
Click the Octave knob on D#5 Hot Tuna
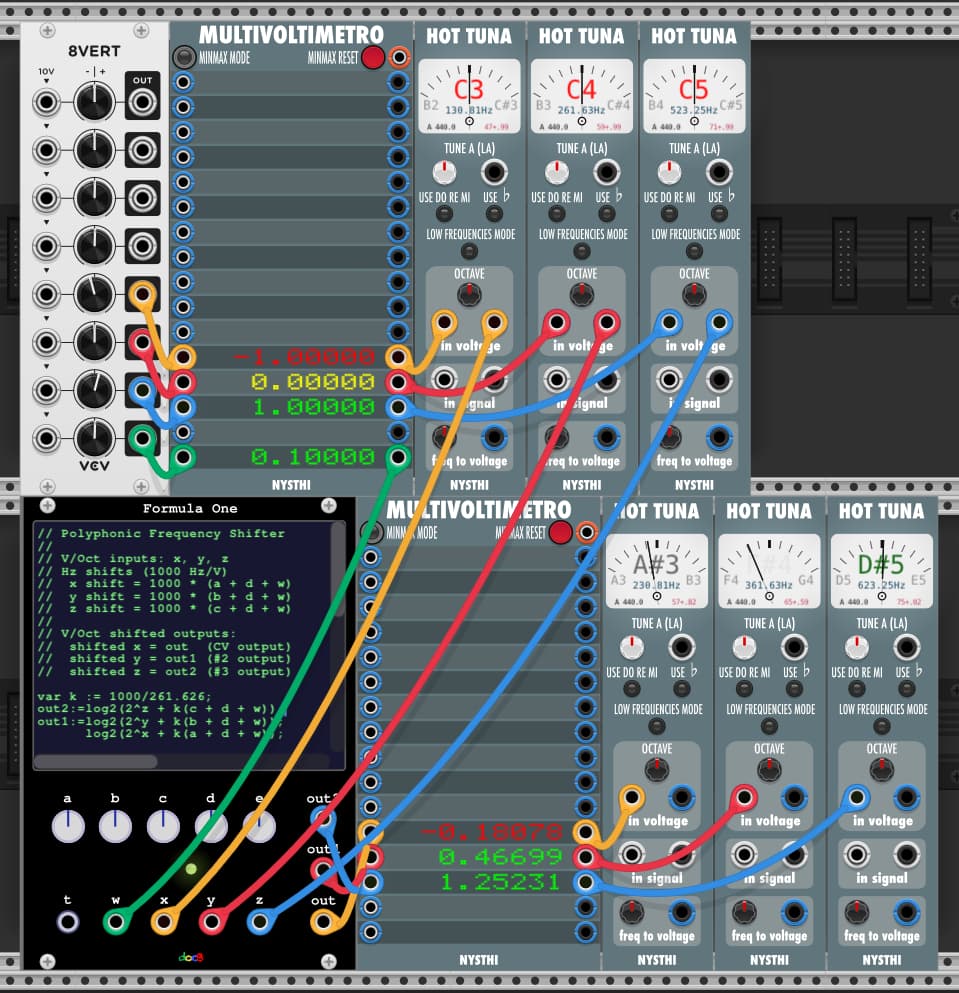[882, 769]
